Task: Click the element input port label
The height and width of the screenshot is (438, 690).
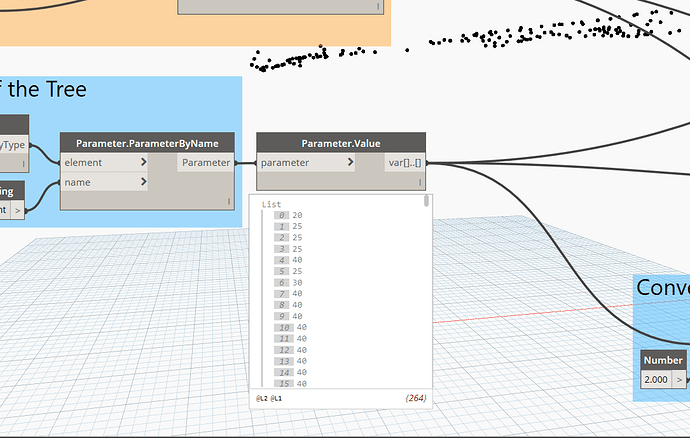Action: 83,162
